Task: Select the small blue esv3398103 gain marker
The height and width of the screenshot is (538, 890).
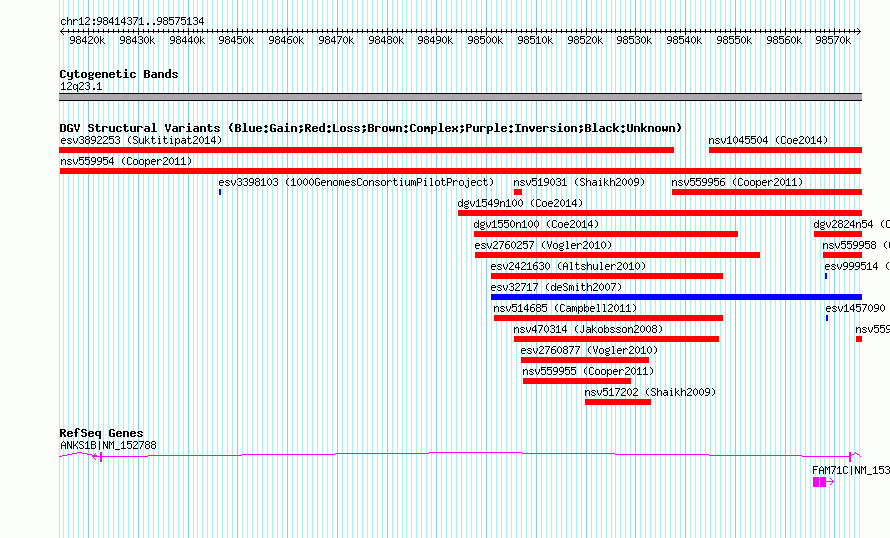Action: (x=220, y=192)
